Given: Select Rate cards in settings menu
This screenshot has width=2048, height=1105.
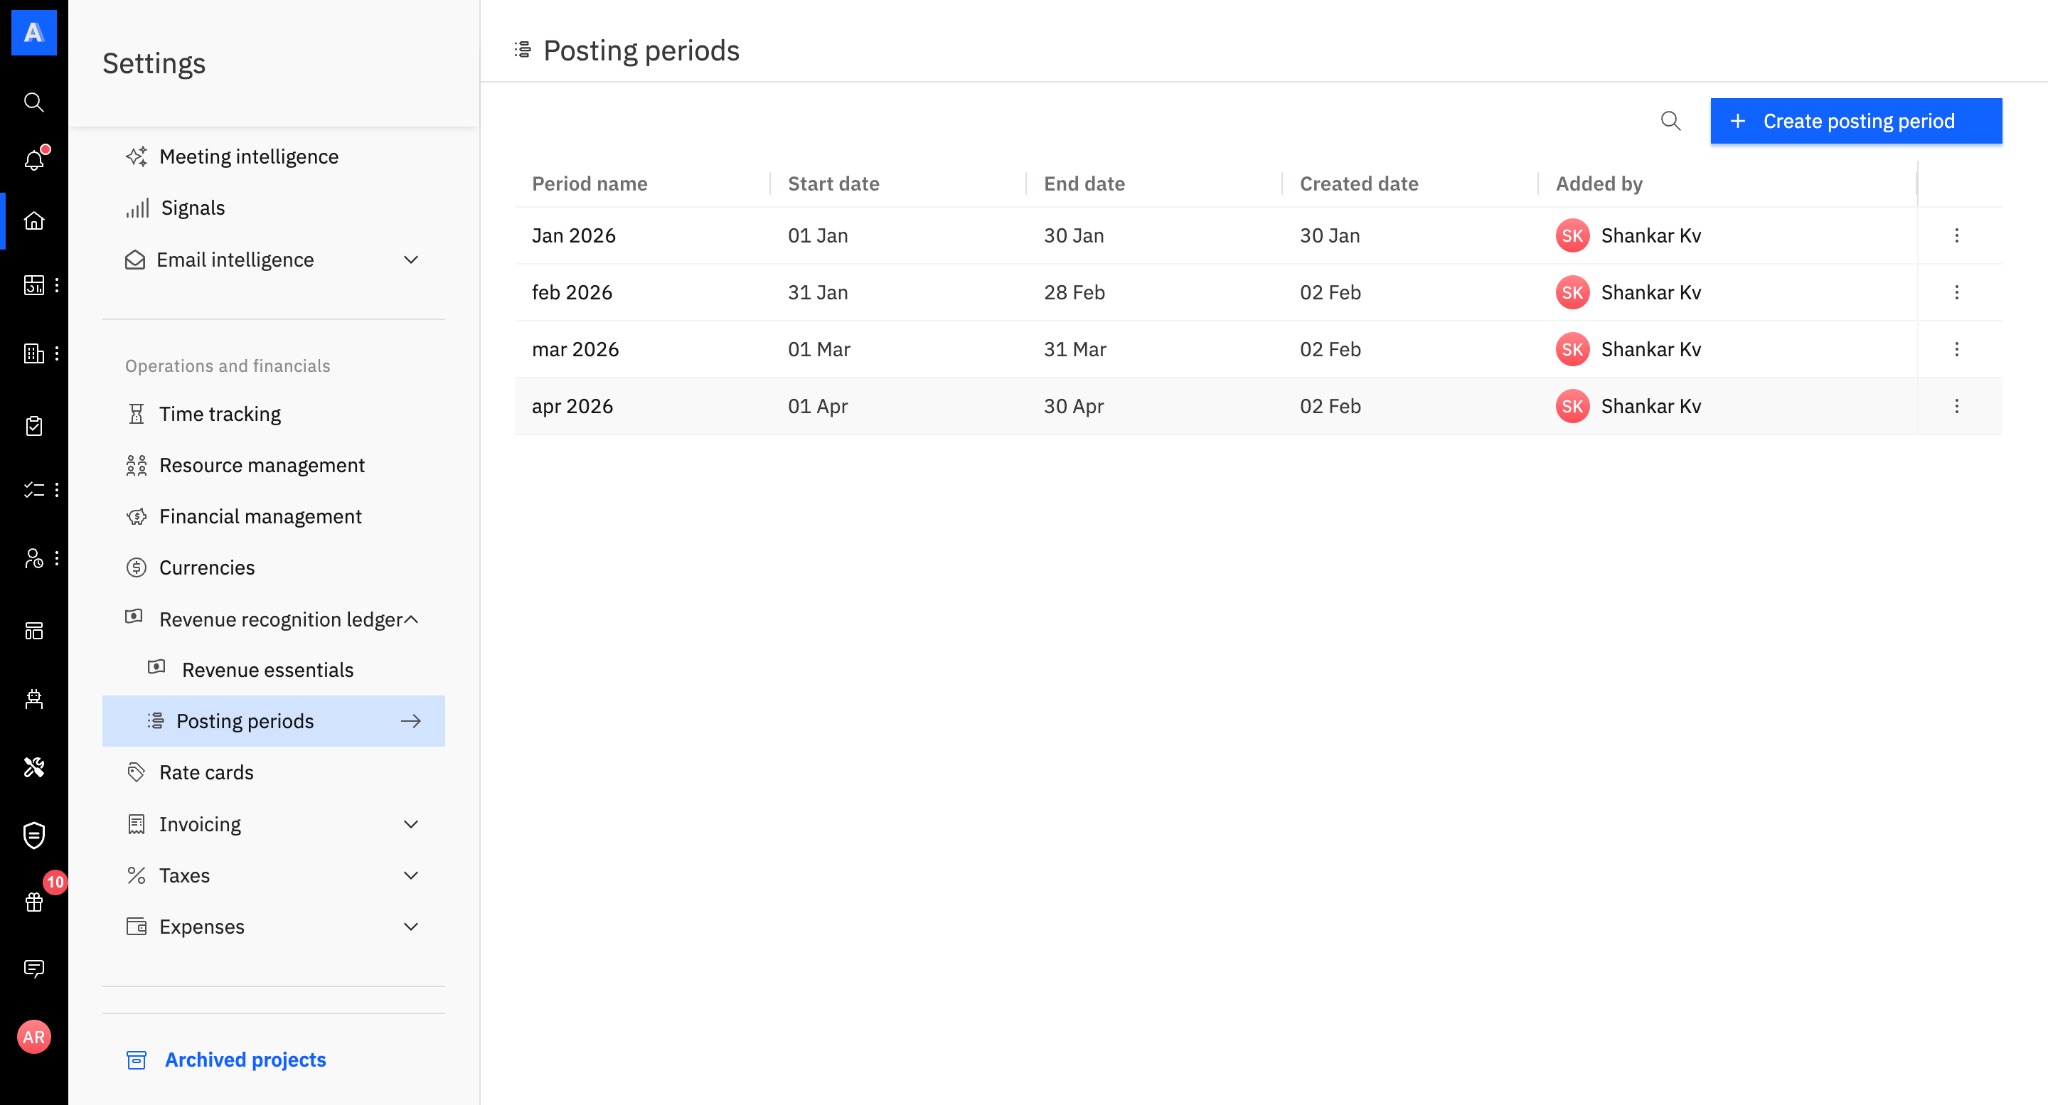Looking at the screenshot, I should [x=206, y=773].
